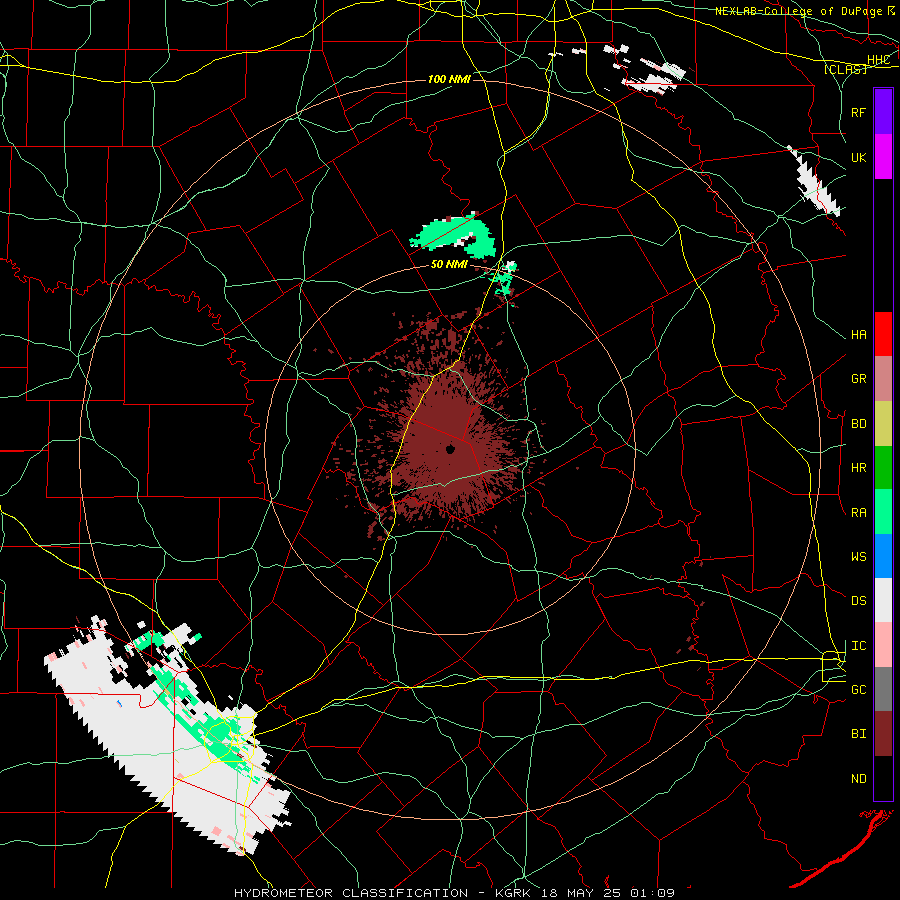This screenshot has width=900, height=900.
Task: Pick the dark green HR legend swatch
Action: coord(883,468)
